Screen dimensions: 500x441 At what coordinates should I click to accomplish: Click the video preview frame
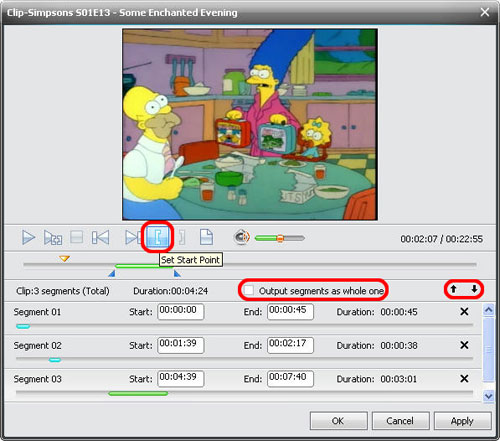[x=250, y=124]
